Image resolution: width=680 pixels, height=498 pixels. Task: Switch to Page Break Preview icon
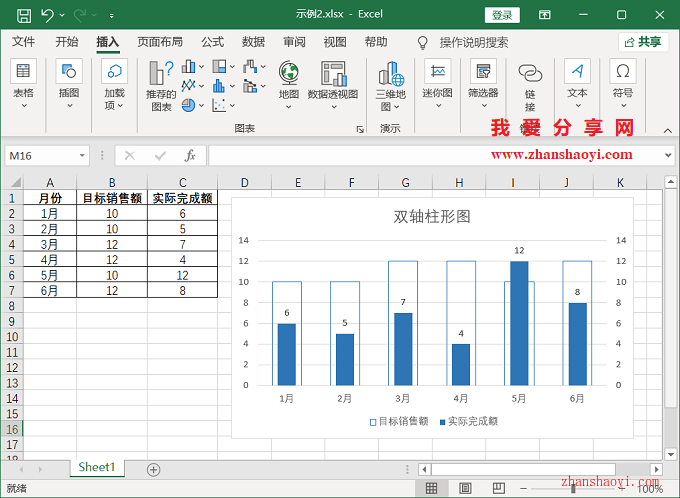tap(499, 488)
